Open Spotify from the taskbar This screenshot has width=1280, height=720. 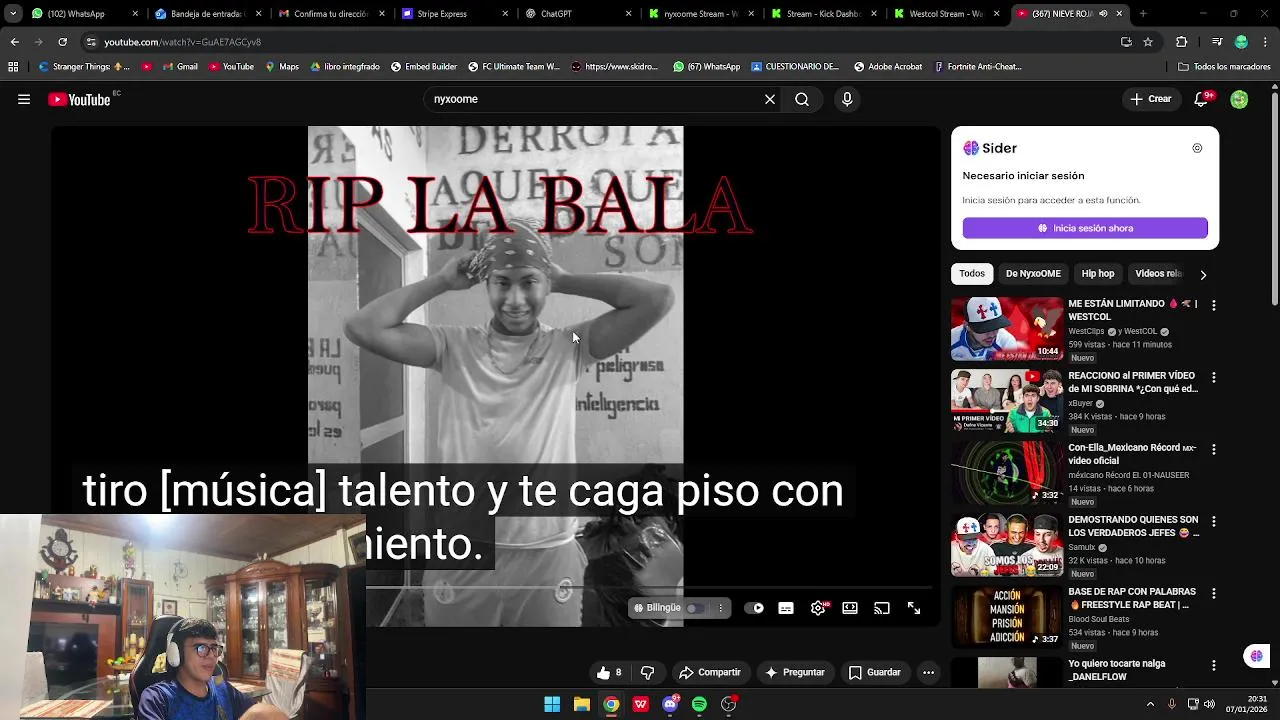(x=699, y=704)
